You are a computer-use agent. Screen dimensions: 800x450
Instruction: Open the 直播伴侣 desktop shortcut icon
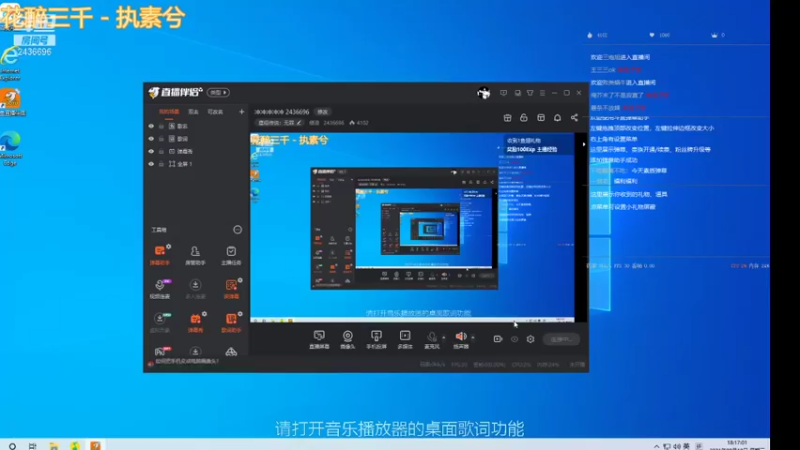pyautogui.click(x=11, y=102)
